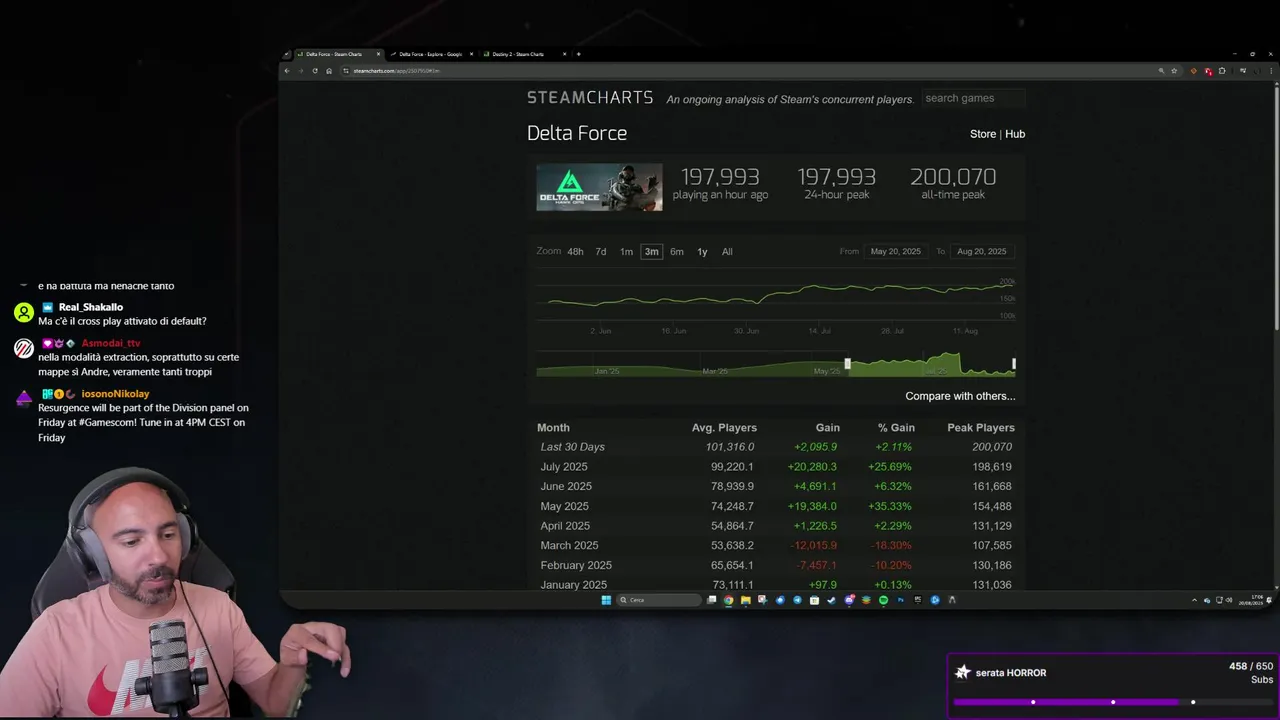Set chart zoom to 6m
The height and width of the screenshot is (720, 1280).
(677, 252)
